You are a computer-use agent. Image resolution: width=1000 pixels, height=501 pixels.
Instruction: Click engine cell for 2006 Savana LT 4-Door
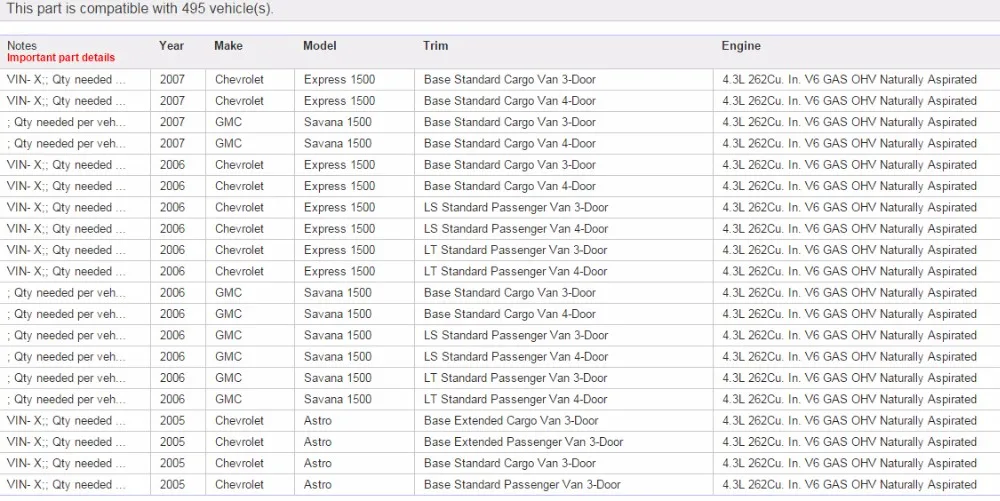pyautogui.click(x=849, y=399)
